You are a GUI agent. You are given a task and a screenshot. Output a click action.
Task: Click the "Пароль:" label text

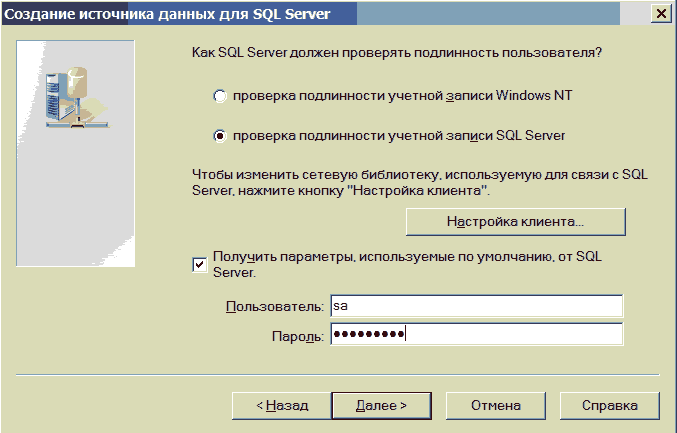pos(297,334)
